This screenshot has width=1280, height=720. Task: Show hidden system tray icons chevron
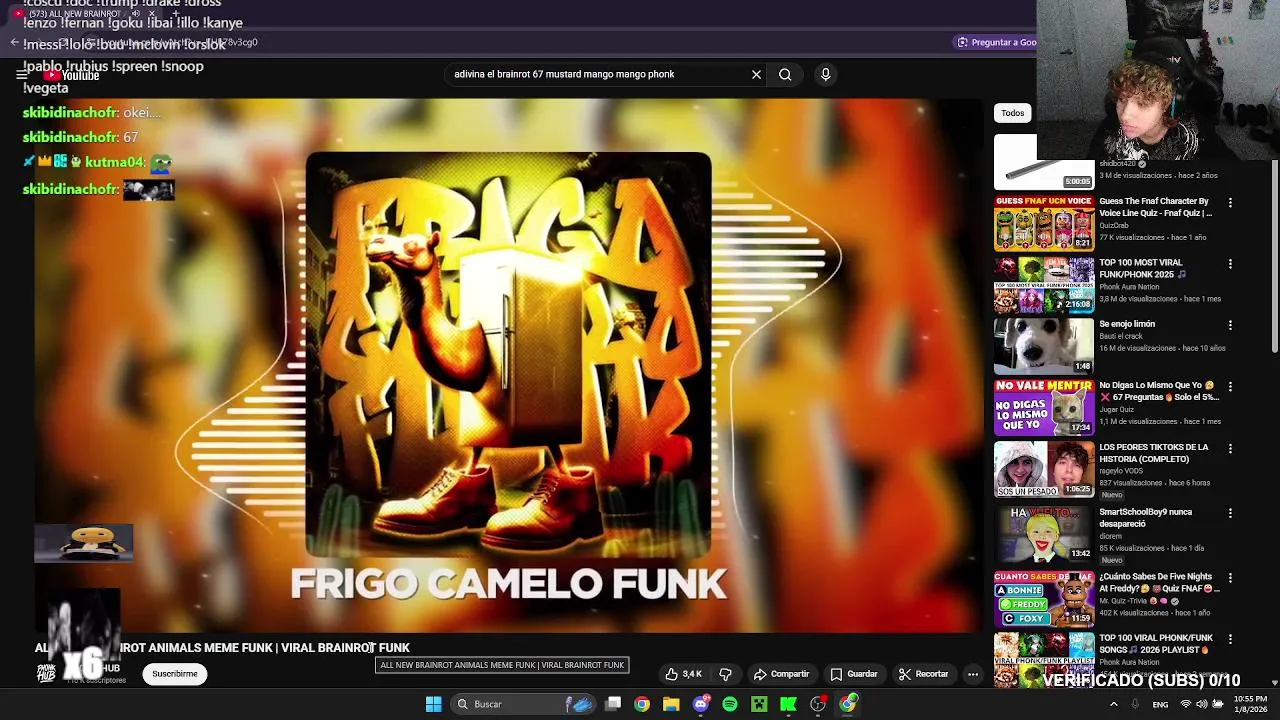click(x=1114, y=704)
